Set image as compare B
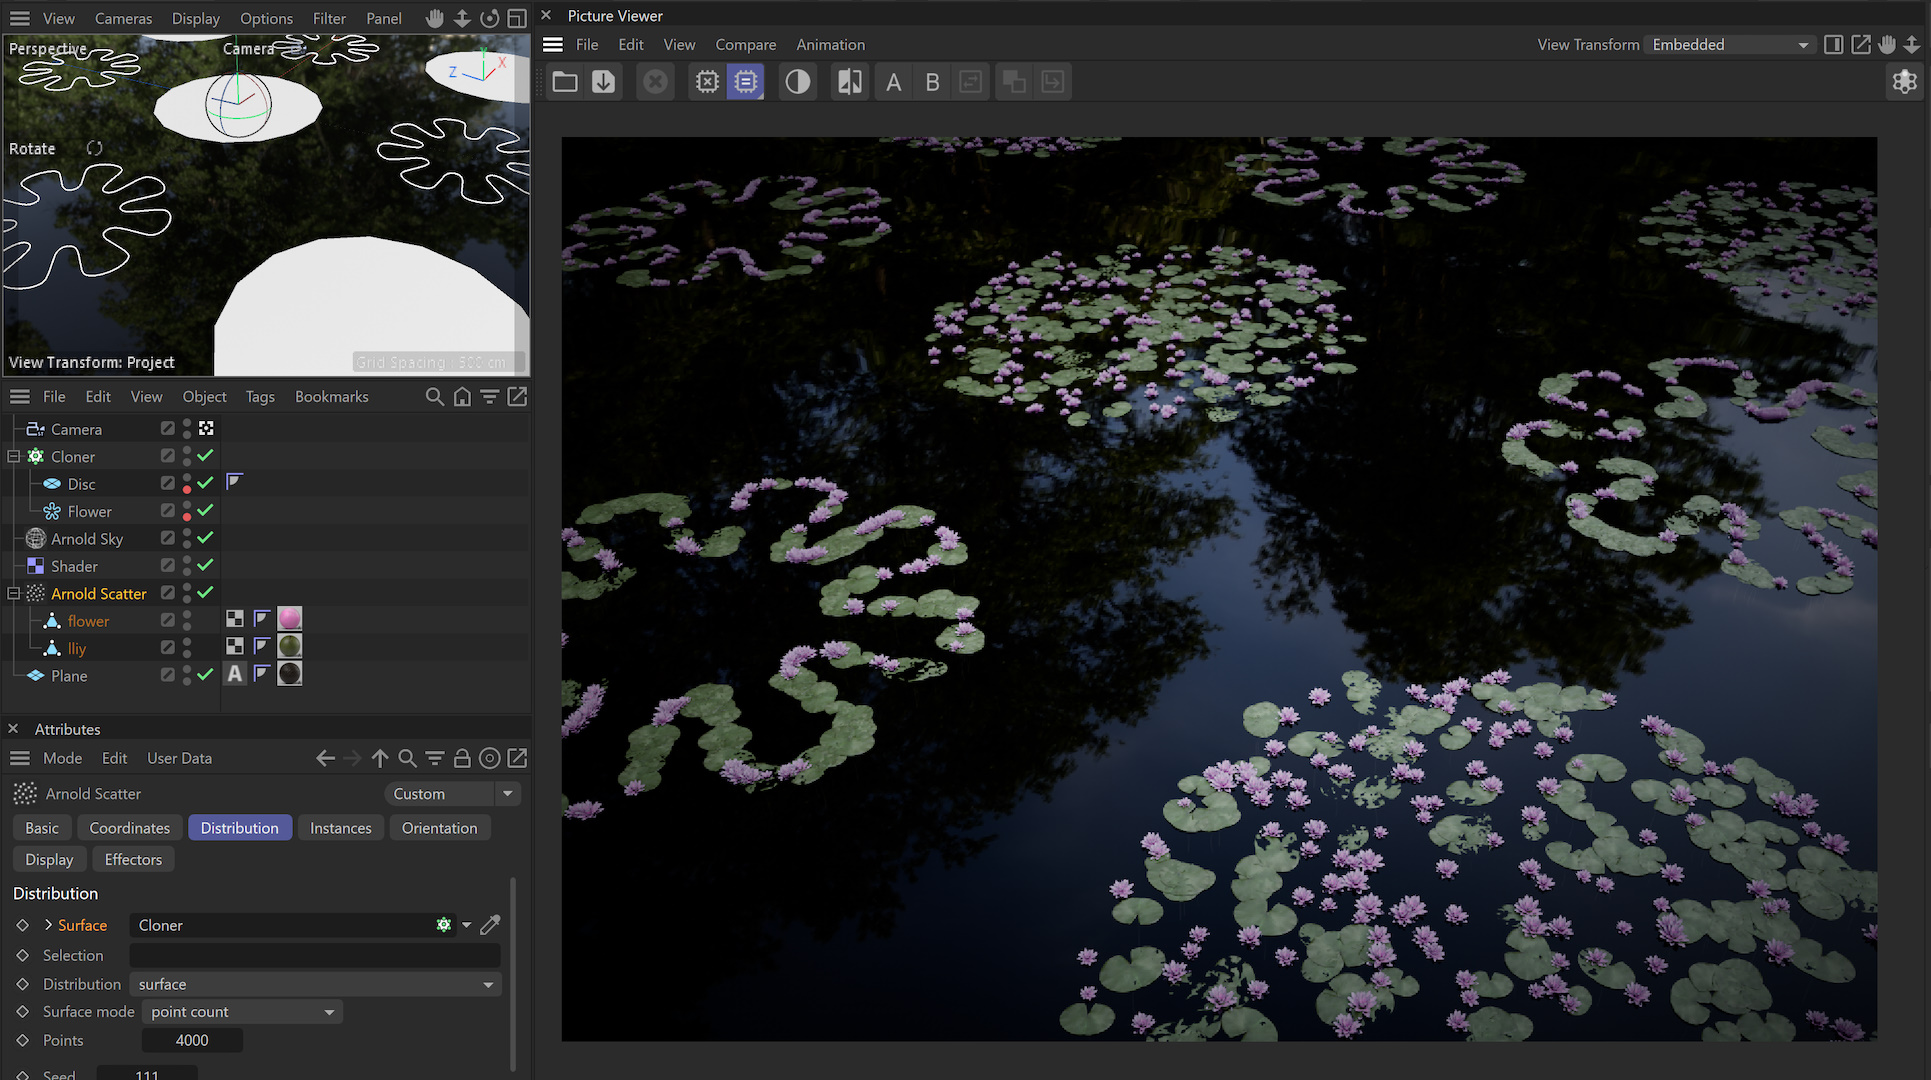 (932, 82)
